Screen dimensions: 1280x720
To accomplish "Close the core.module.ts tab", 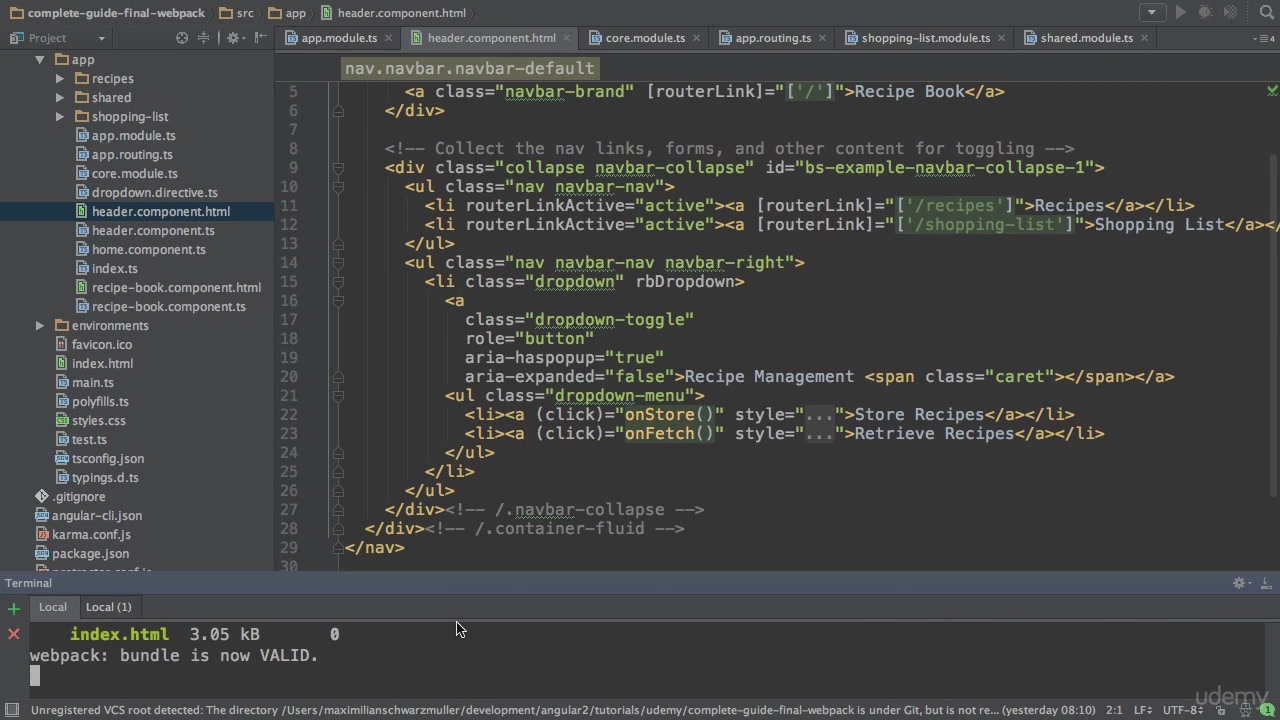I will (x=697, y=38).
